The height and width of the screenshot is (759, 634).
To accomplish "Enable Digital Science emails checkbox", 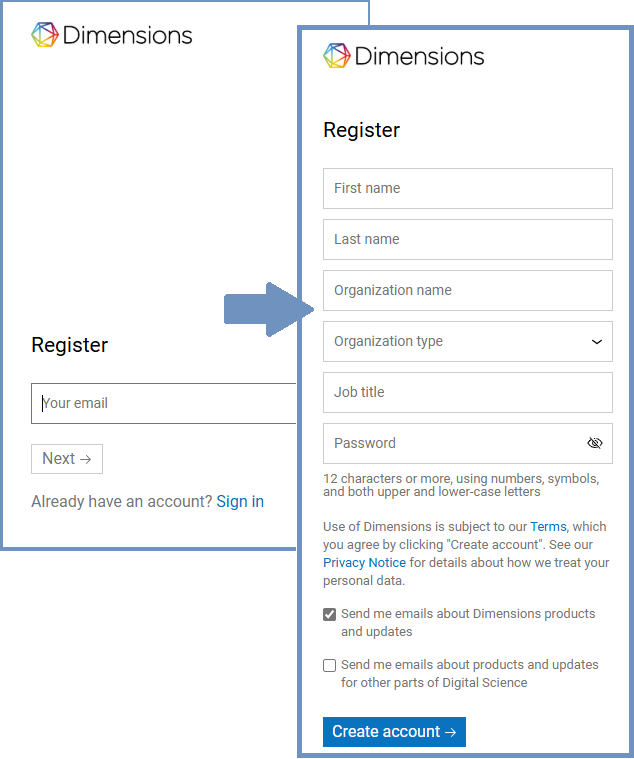I will (x=330, y=666).
